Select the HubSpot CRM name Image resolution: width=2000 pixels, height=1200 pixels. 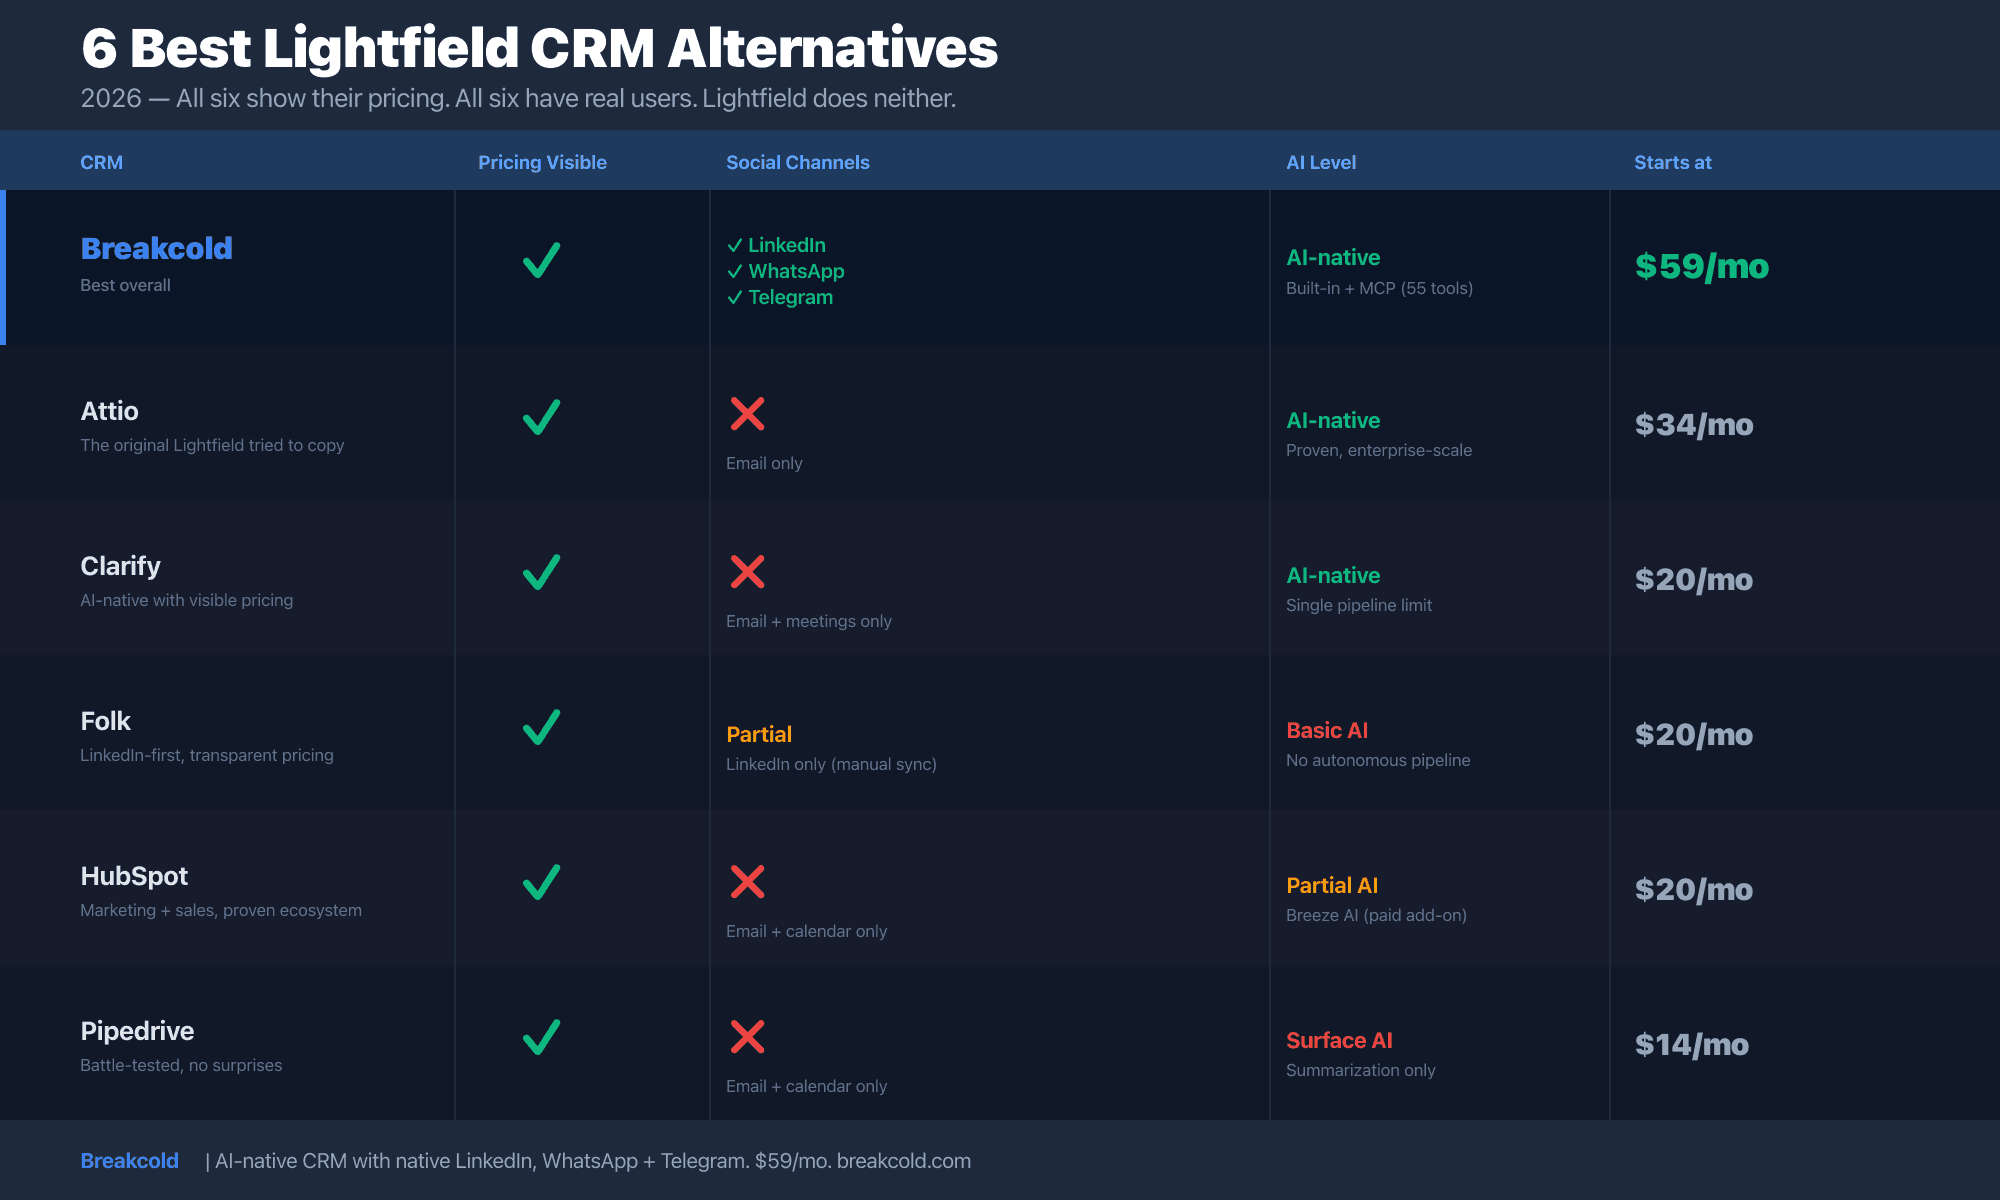134,876
